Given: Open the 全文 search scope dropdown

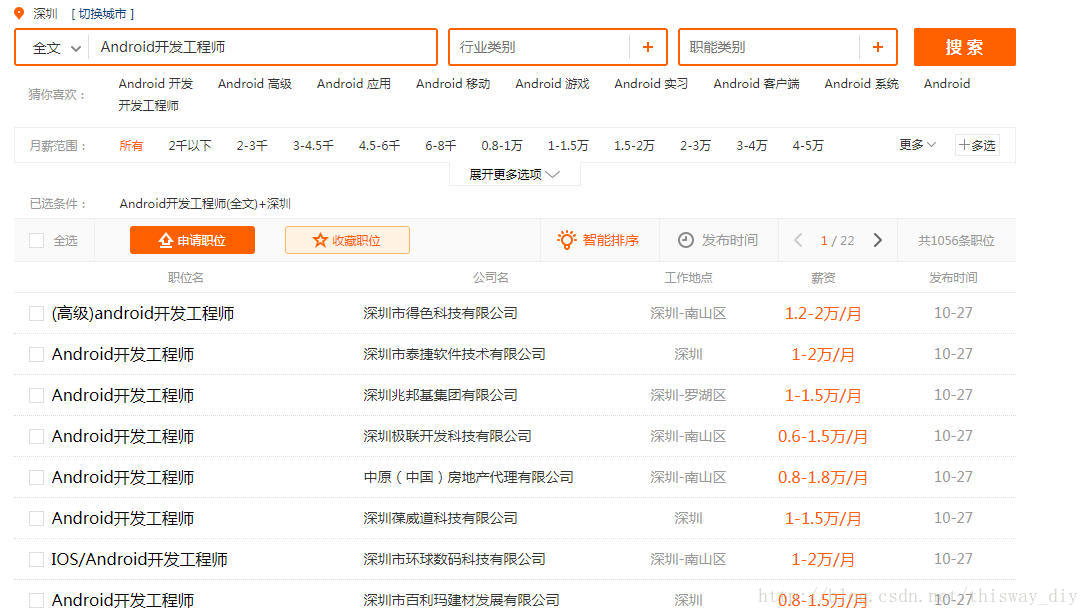Looking at the screenshot, I should [x=56, y=48].
